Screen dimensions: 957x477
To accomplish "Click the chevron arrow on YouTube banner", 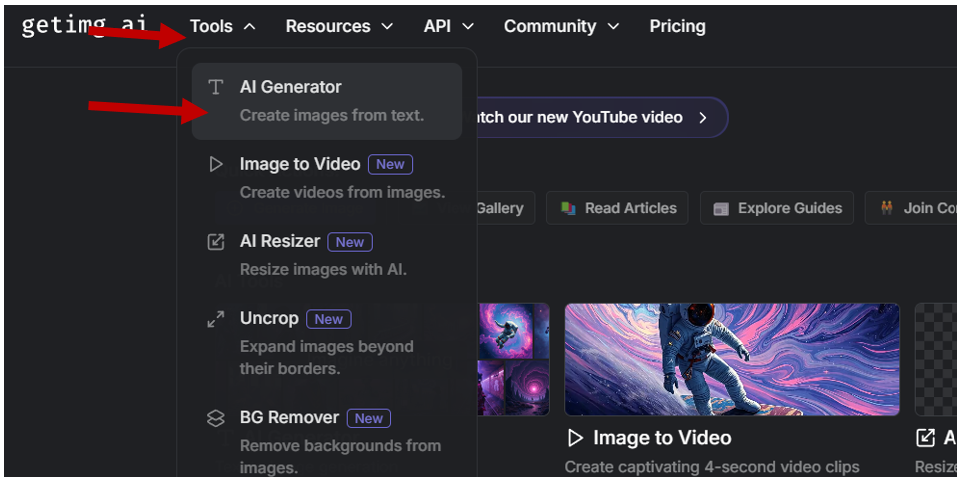I will pyautogui.click(x=703, y=117).
